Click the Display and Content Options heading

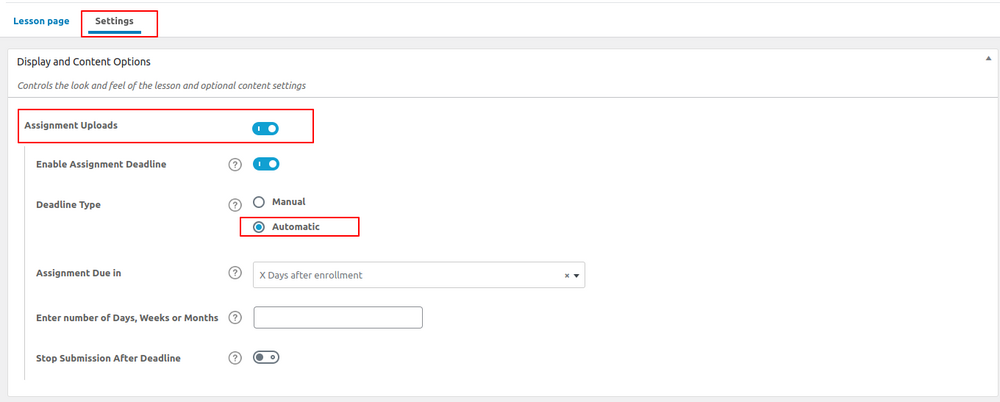tap(84, 62)
